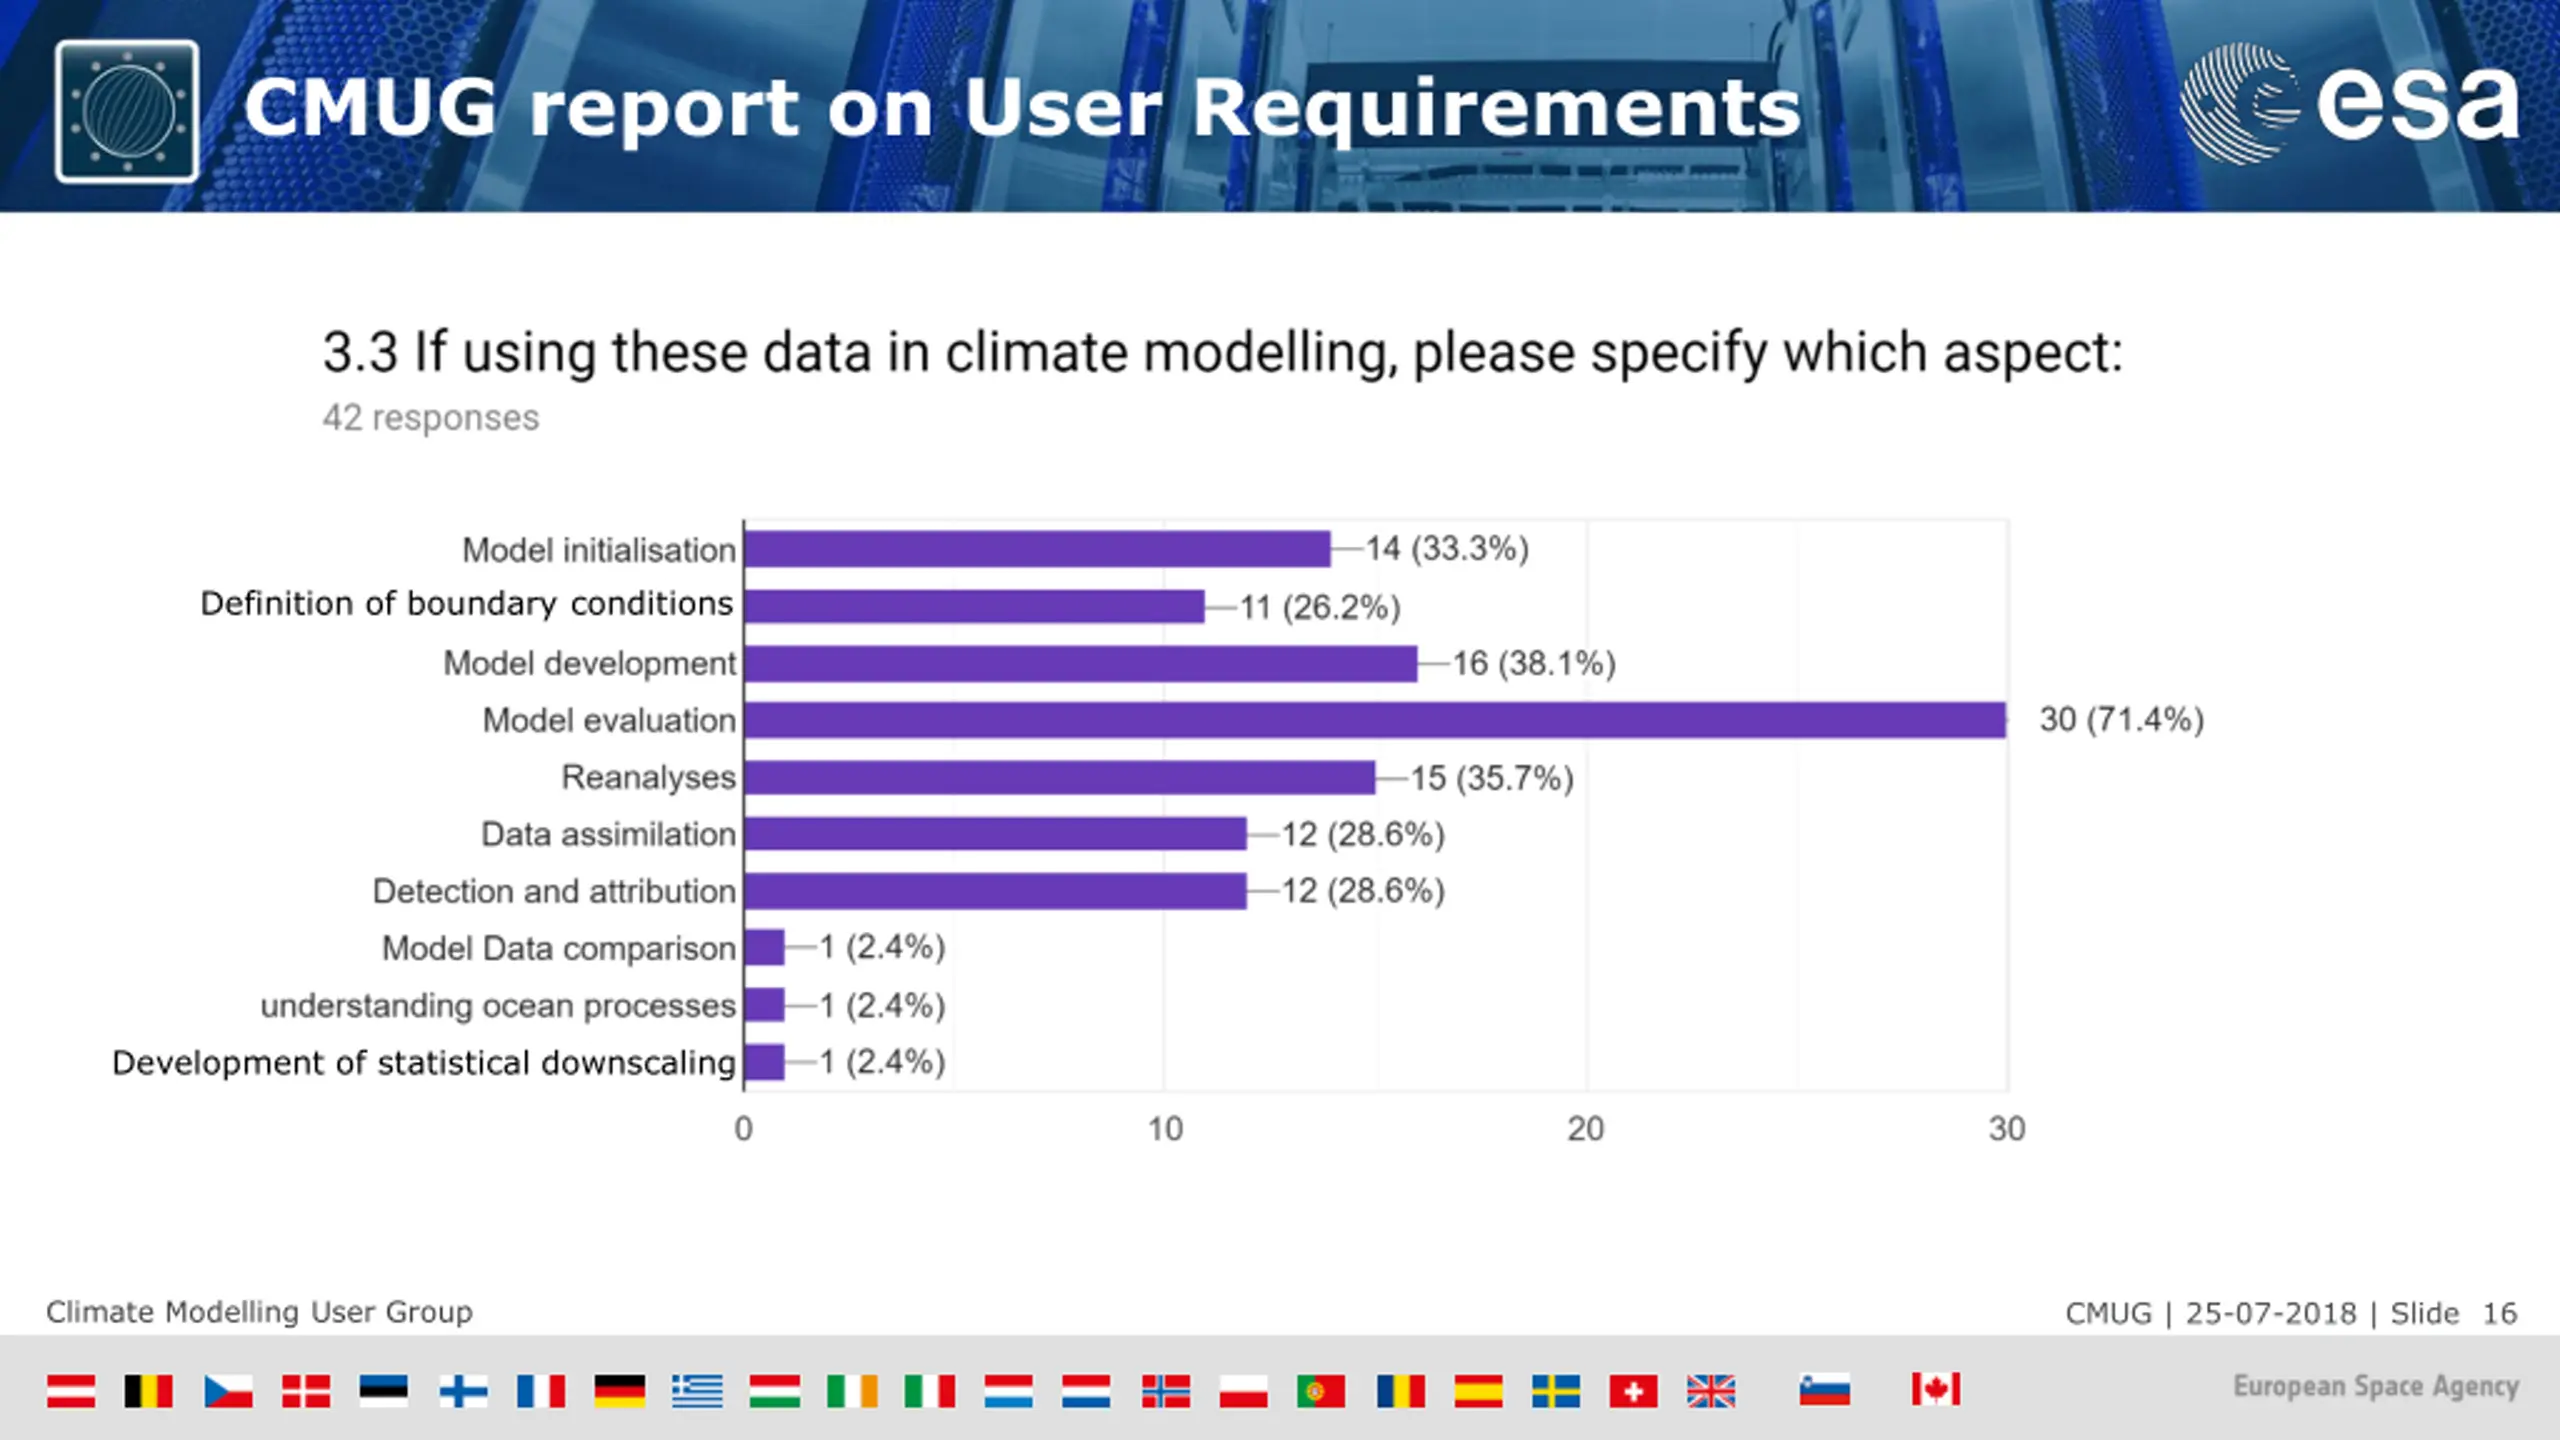Click the Data assimilation bar
The width and height of the screenshot is (2560, 1440).
[x=995, y=834]
